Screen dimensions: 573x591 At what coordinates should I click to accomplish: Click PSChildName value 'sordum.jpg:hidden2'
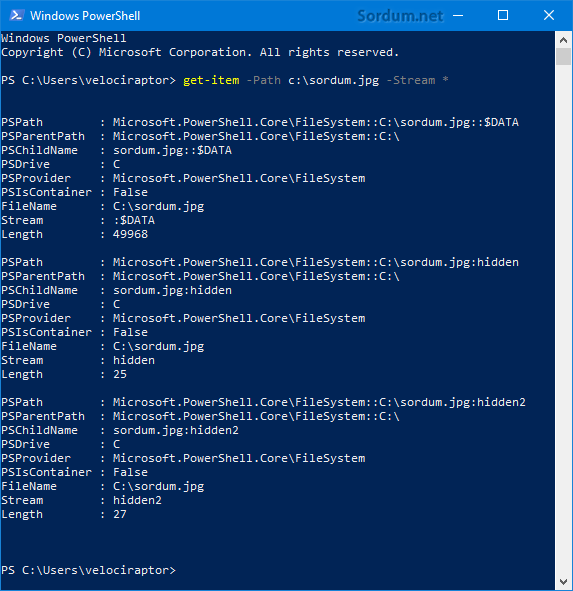pyautogui.click(x=176, y=430)
